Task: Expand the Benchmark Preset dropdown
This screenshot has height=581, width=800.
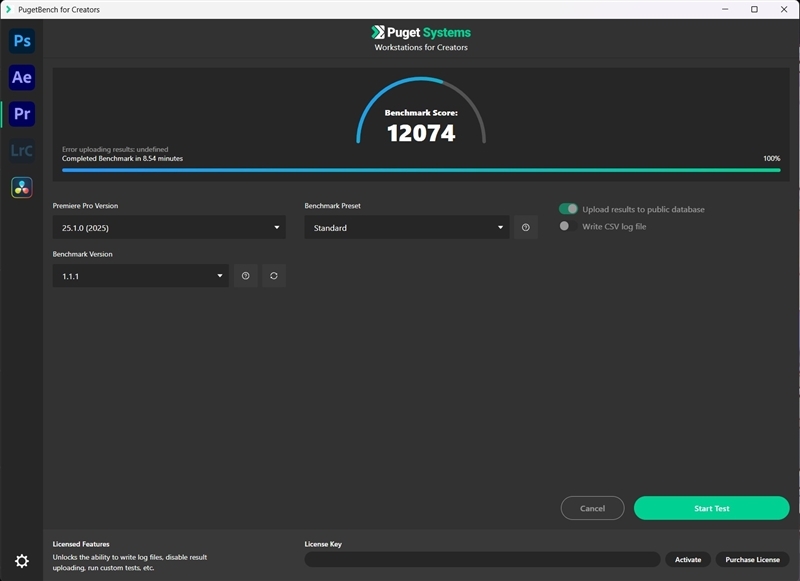Action: pos(406,227)
